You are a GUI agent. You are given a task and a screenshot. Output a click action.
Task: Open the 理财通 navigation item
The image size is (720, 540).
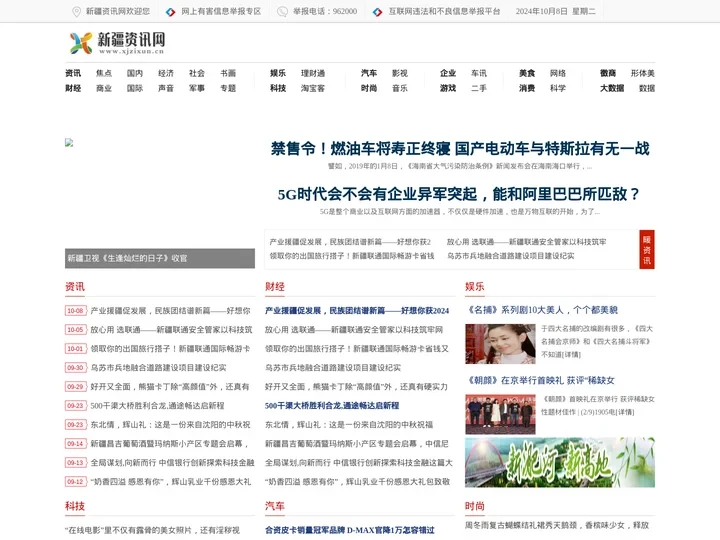(313, 73)
